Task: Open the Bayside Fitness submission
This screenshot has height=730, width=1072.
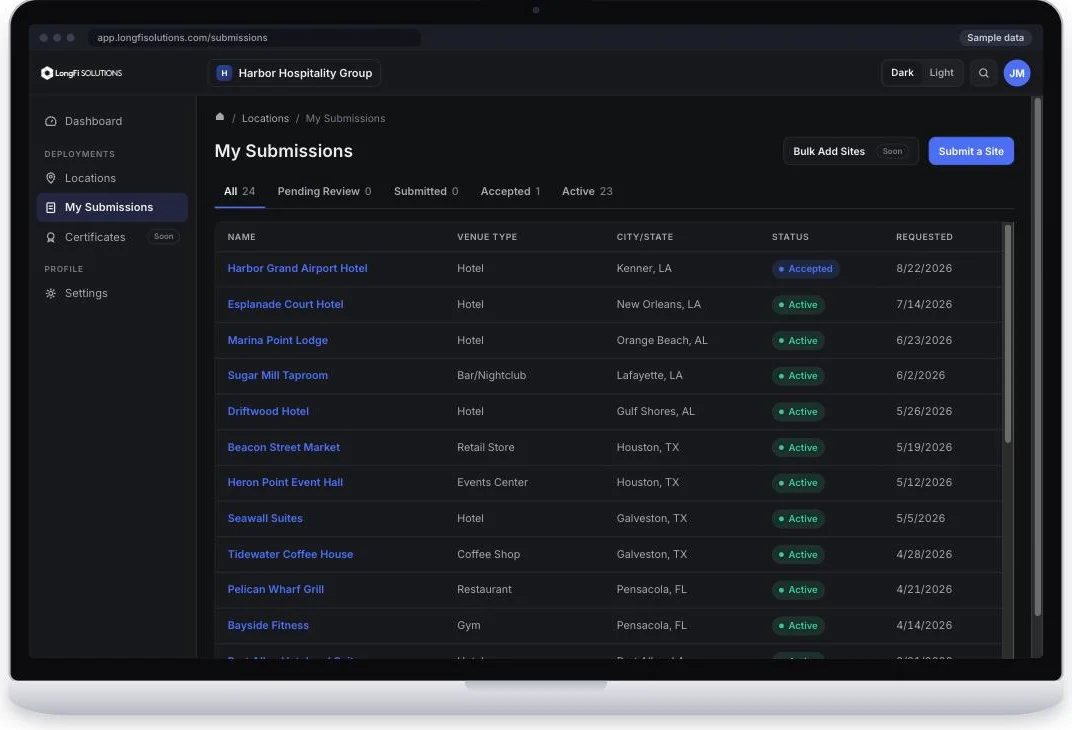Action: pos(268,625)
